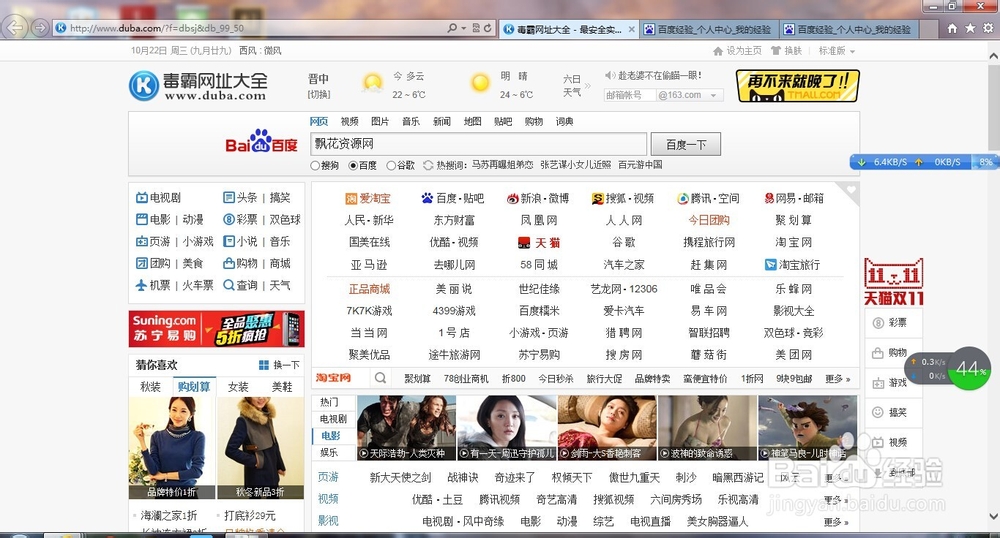The width and height of the screenshot is (1000, 538).
Task: Click the 设为主页 link
Action: (x=737, y=51)
